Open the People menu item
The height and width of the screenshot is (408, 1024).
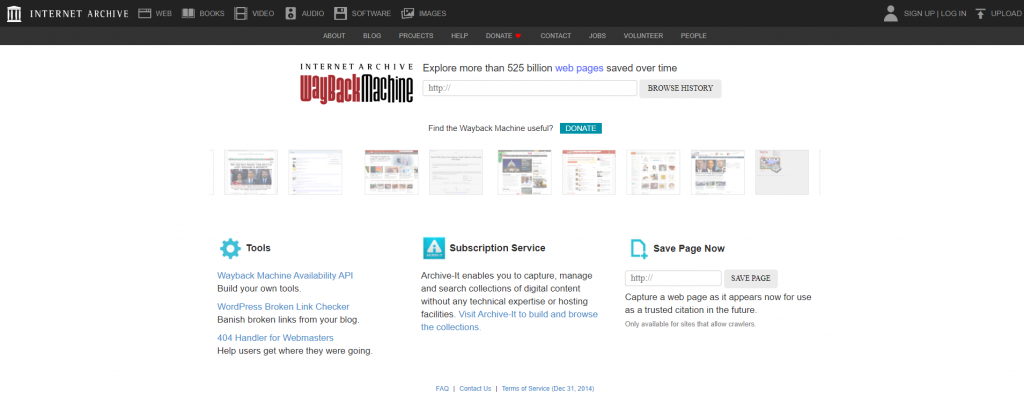pyautogui.click(x=694, y=36)
